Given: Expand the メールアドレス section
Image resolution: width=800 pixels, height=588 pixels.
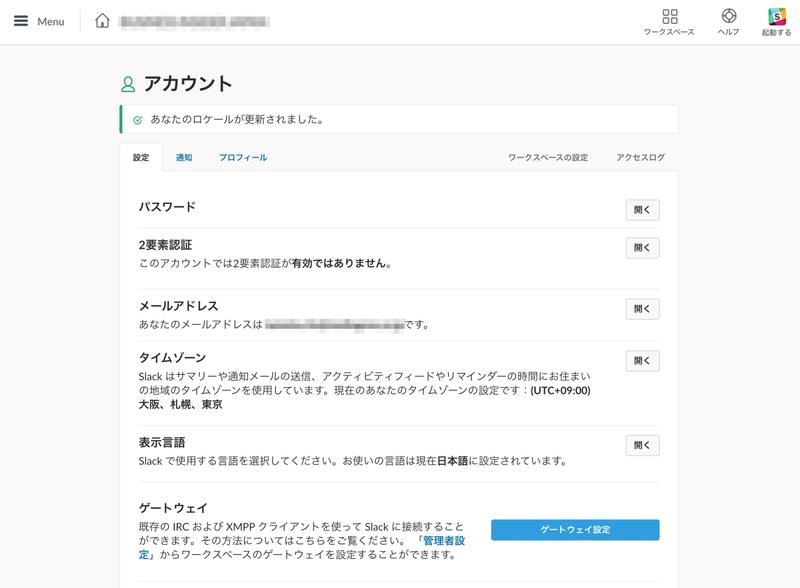Looking at the screenshot, I should pos(642,309).
